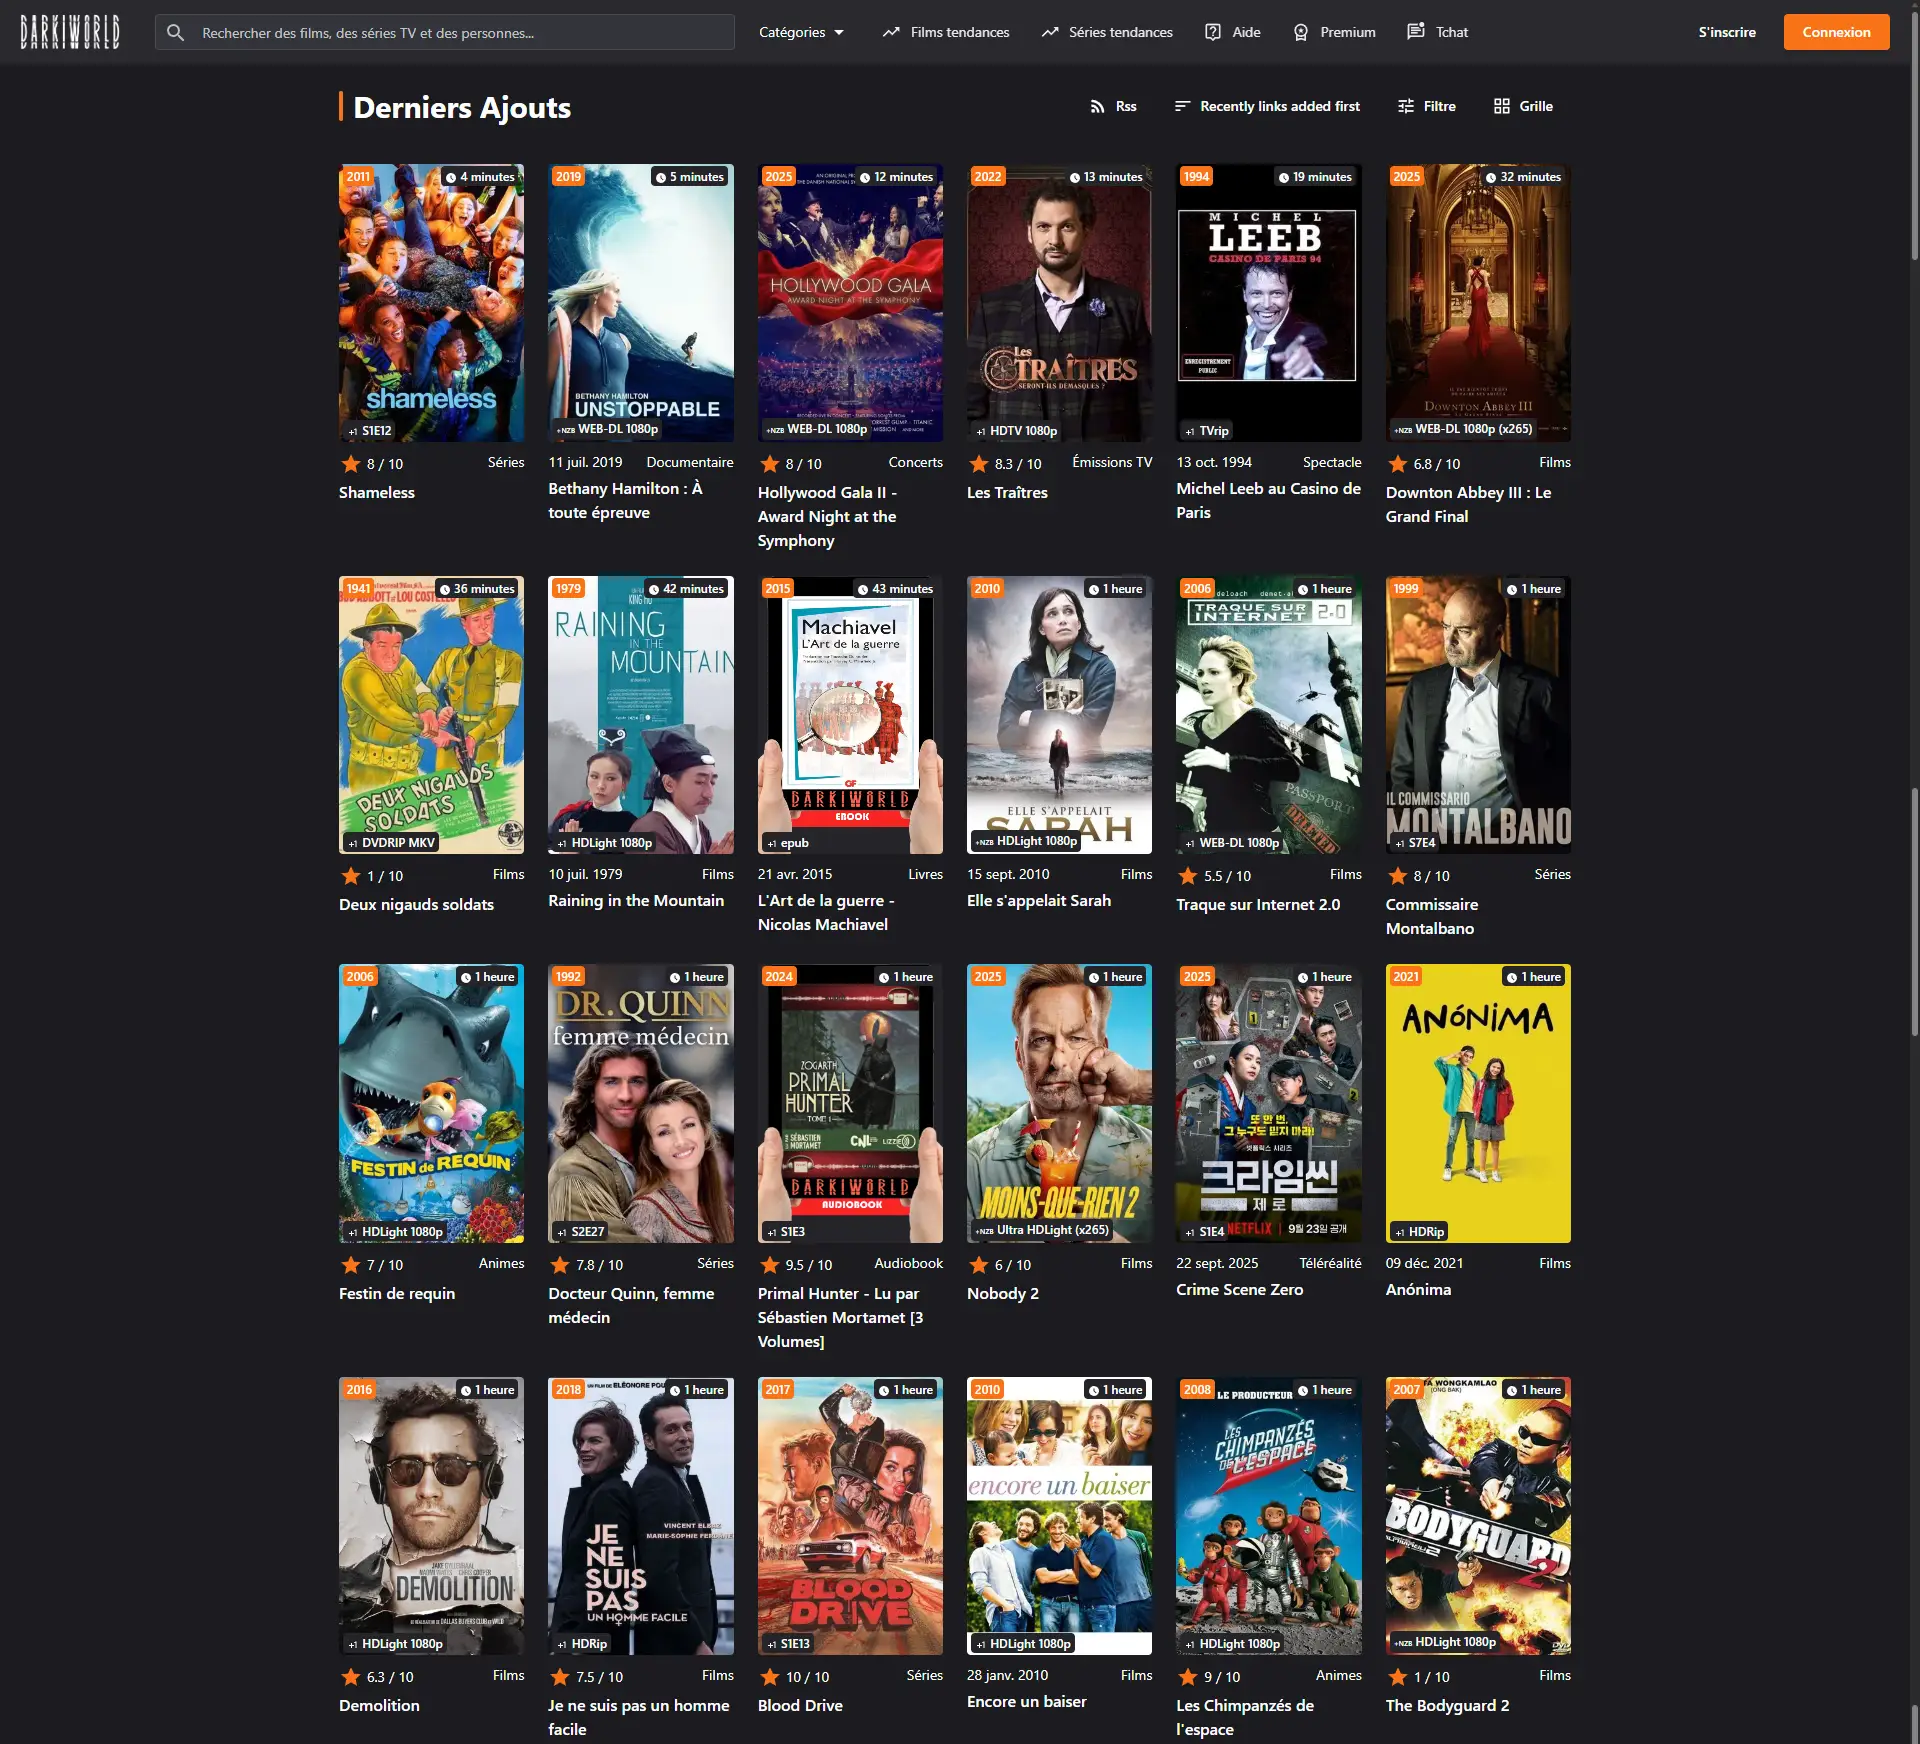
Task: Open the Filtre options
Action: point(1426,106)
